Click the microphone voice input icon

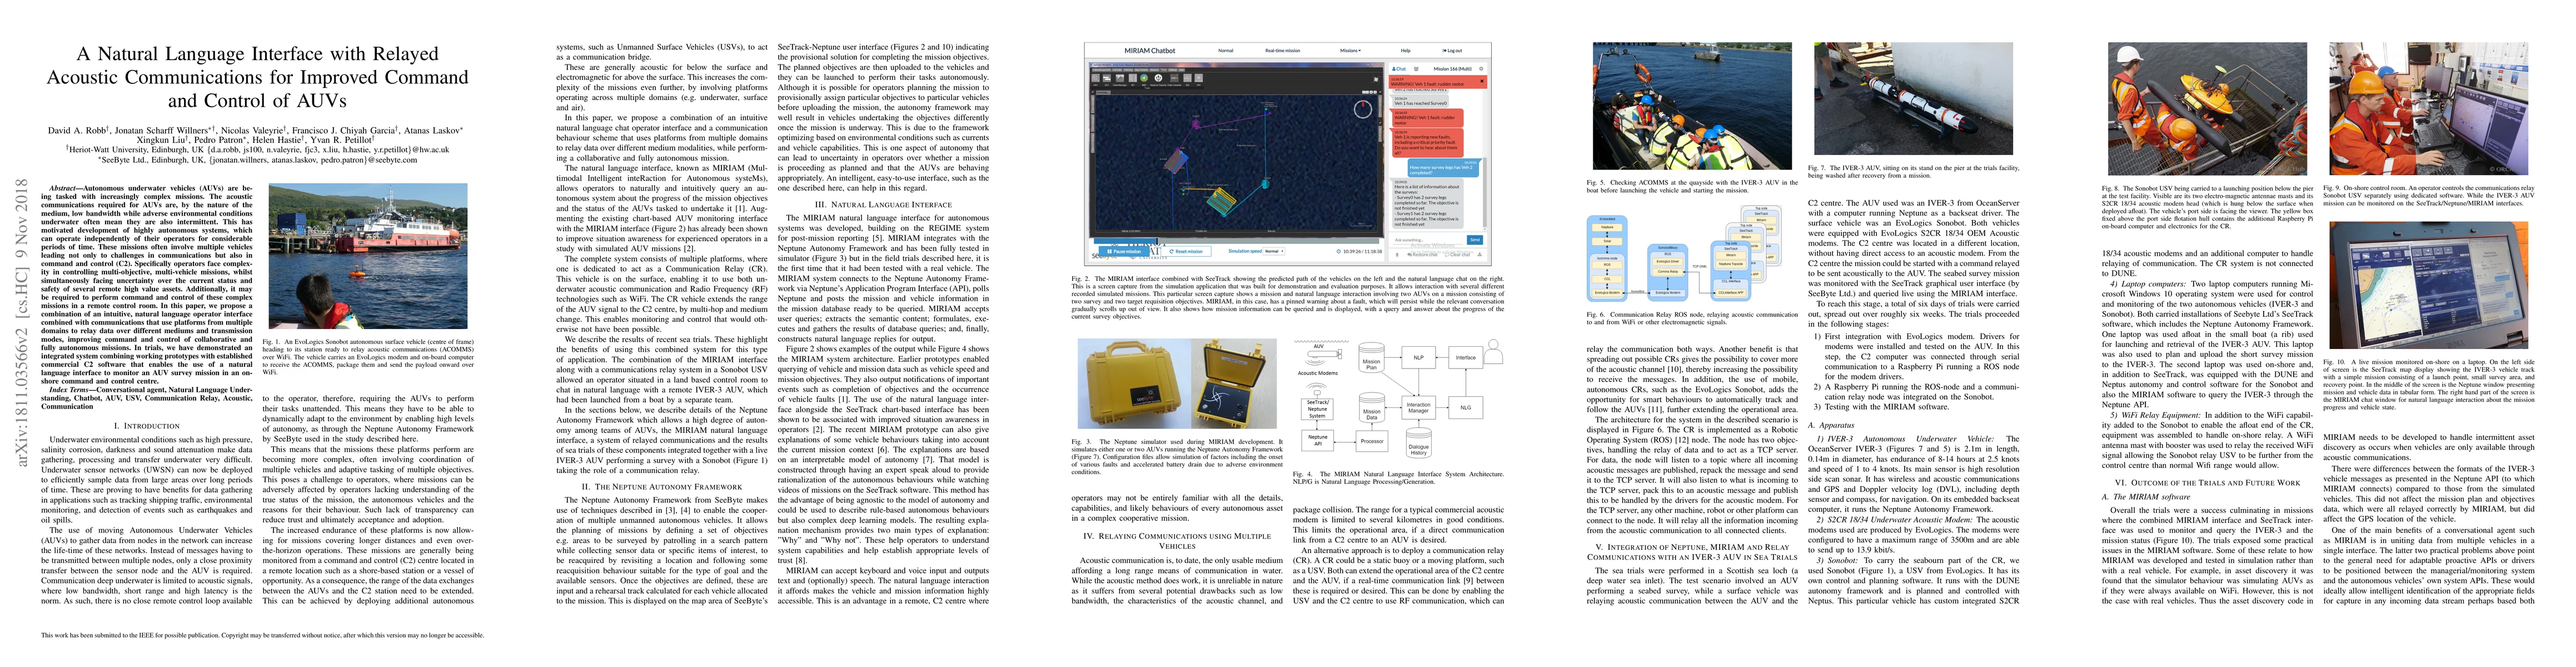point(1397,255)
